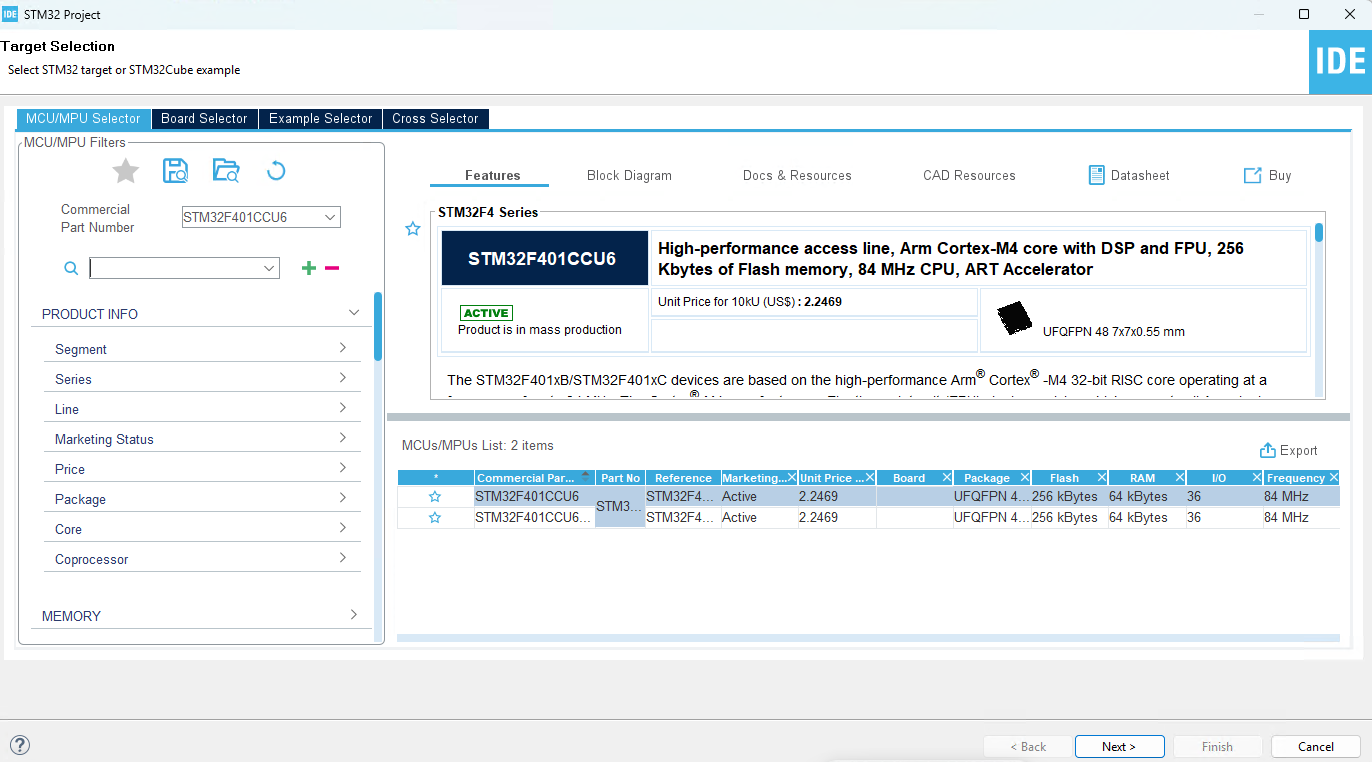1372x762 pixels.
Task: Click features panel vertical scrollbar
Action: 1319,233
